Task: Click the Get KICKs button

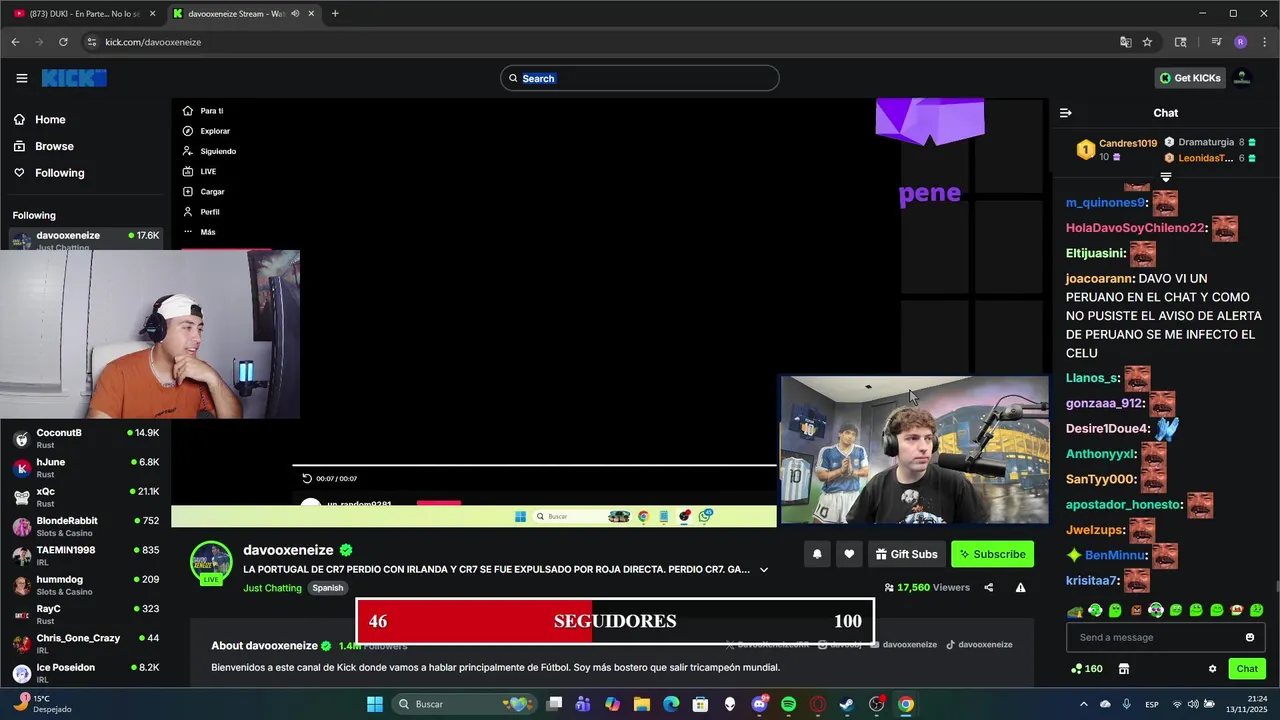Action: coord(1189,78)
